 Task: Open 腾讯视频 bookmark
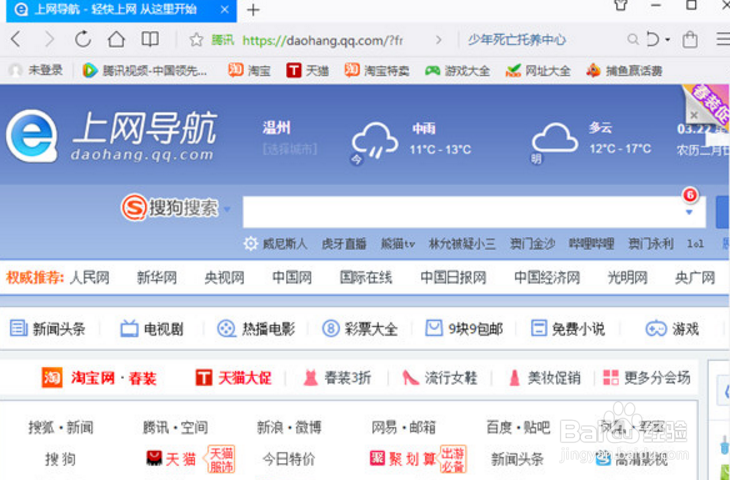[x=145, y=71]
